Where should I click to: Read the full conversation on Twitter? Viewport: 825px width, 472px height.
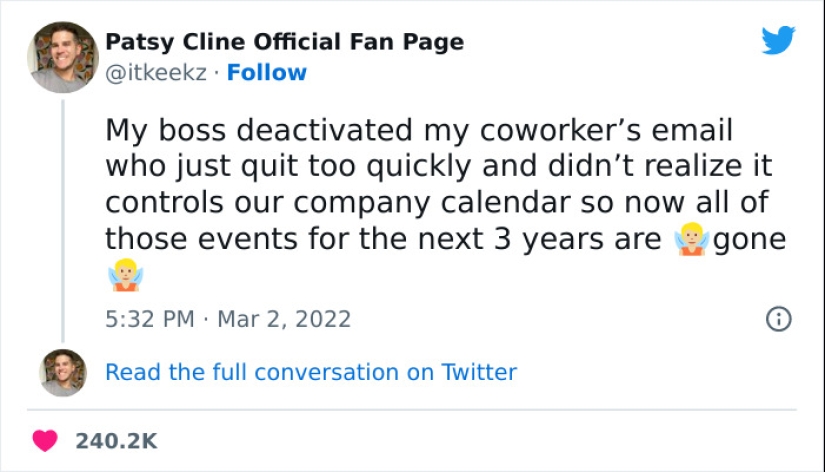(311, 373)
